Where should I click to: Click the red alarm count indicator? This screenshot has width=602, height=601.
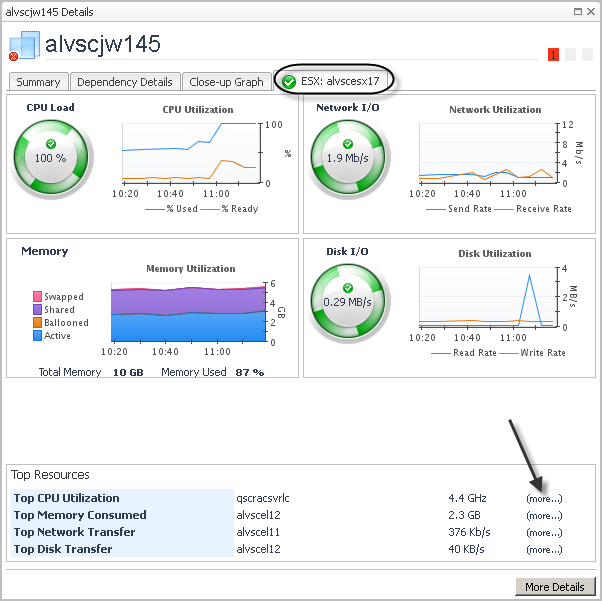point(553,55)
